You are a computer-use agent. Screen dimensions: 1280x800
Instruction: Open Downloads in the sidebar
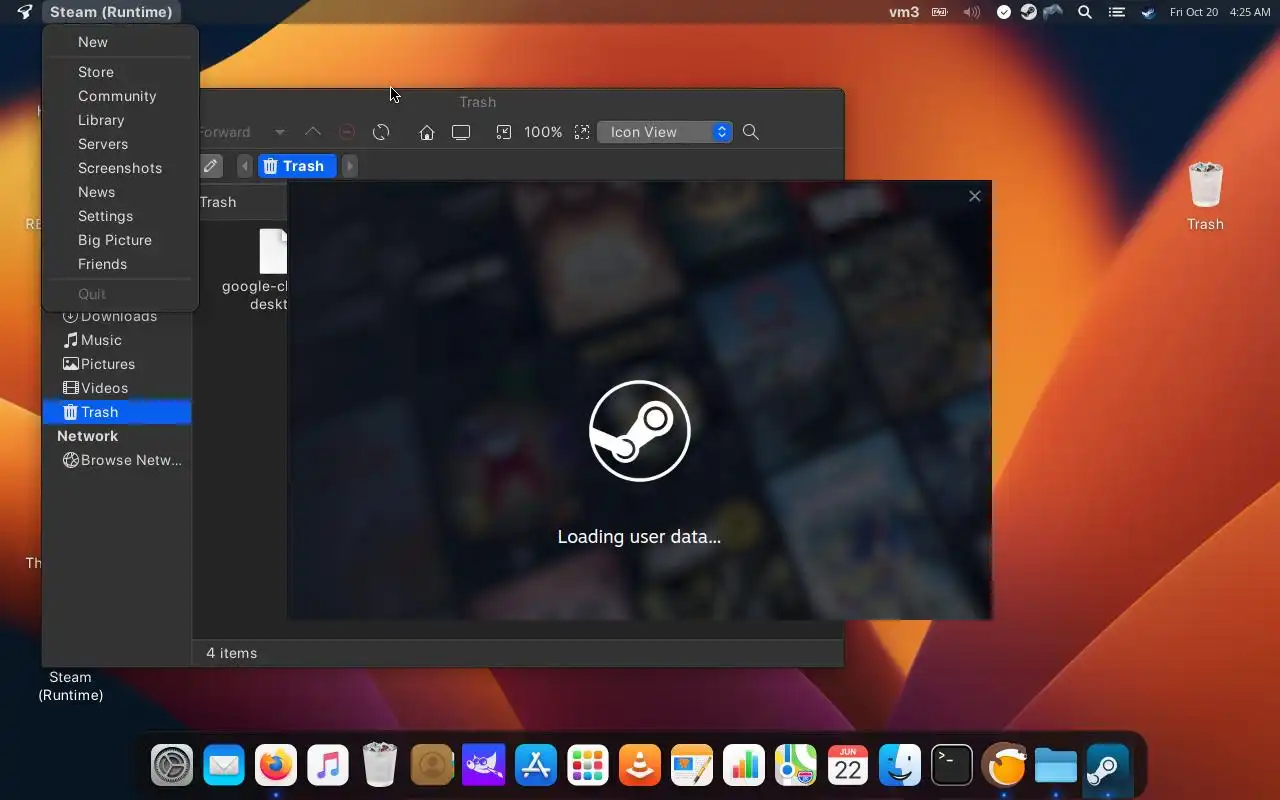117,316
